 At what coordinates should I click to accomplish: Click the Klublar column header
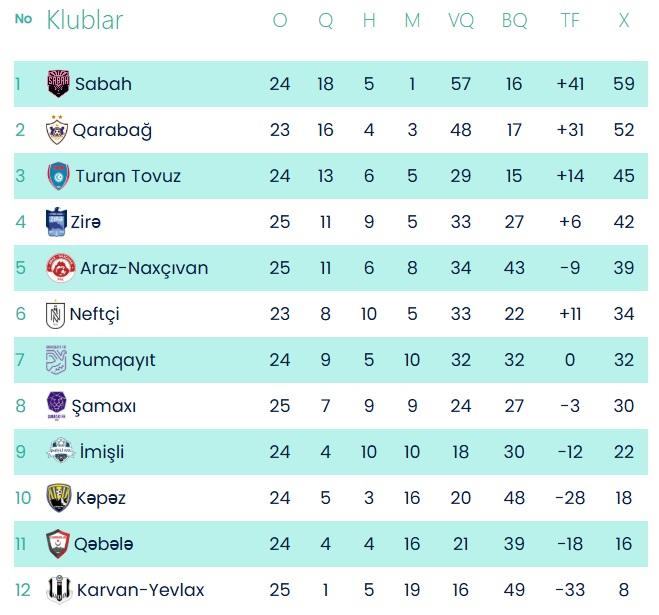[x=85, y=20]
